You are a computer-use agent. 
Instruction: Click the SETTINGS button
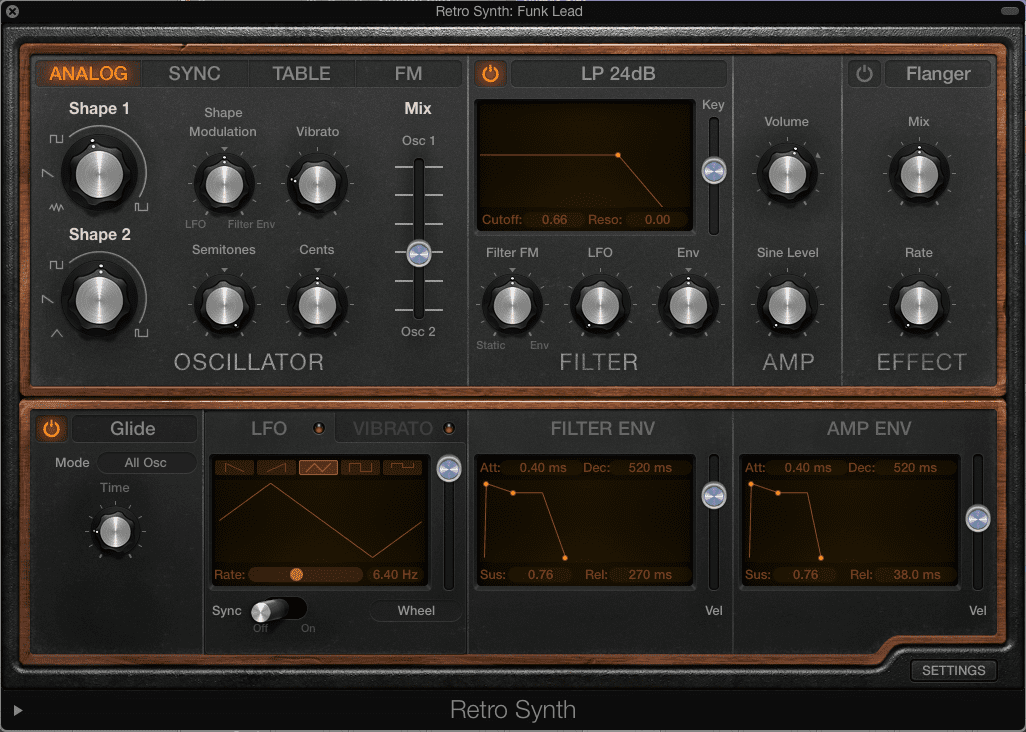(x=953, y=670)
